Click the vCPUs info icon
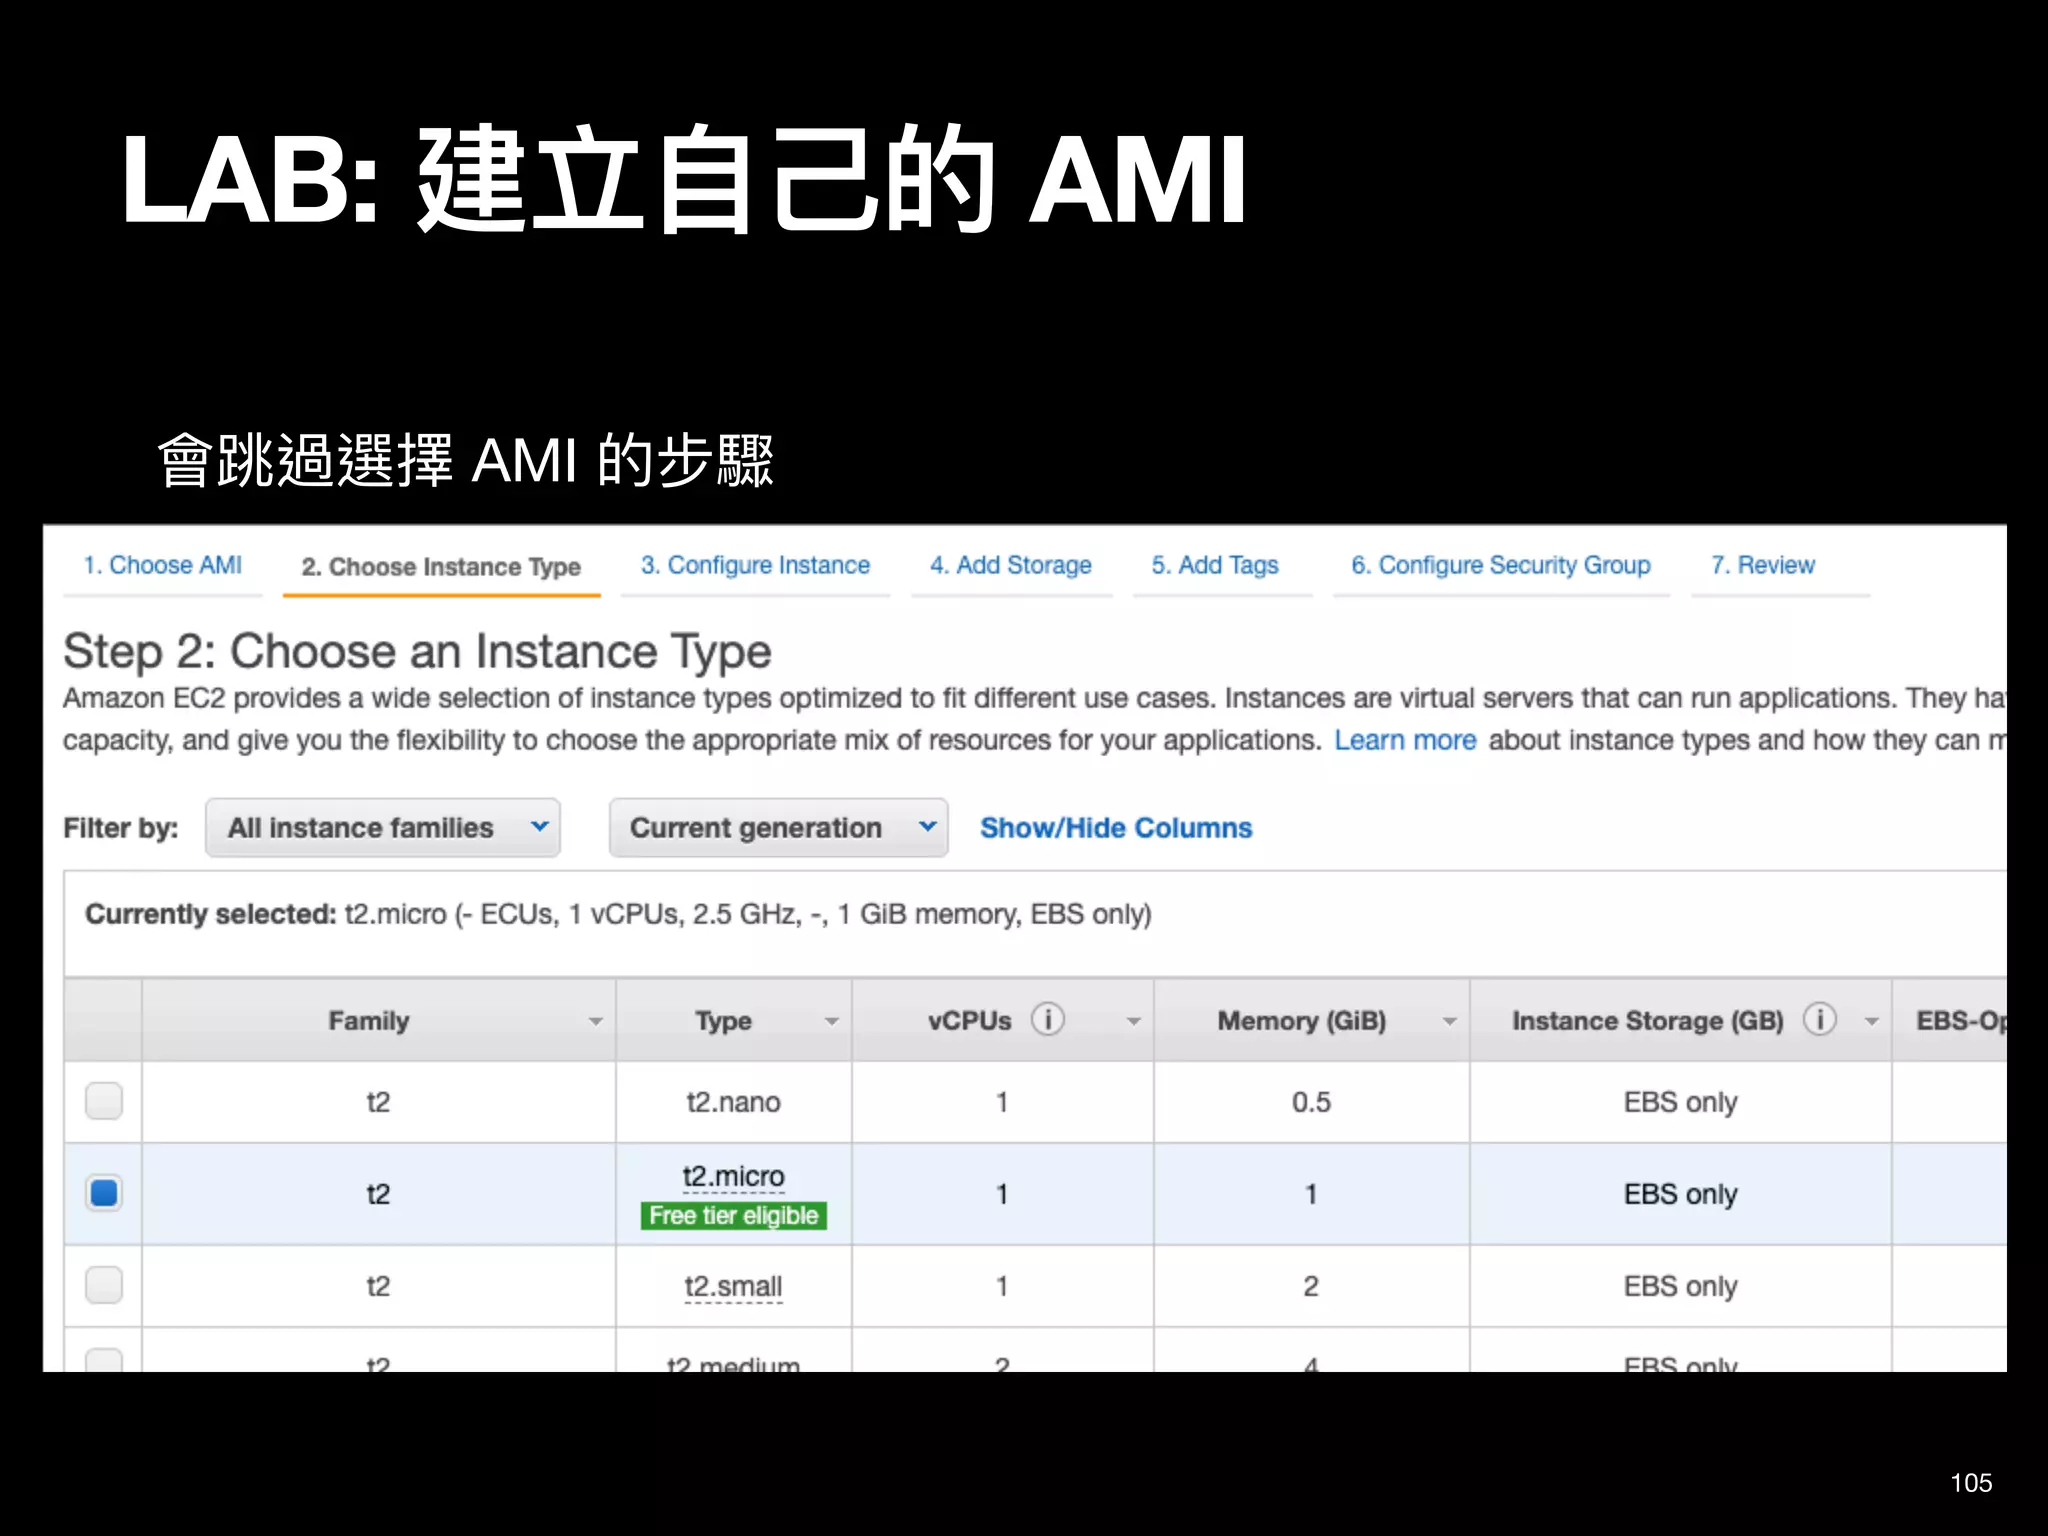The width and height of the screenshot is (2048, 1536). point(1047,1019)
